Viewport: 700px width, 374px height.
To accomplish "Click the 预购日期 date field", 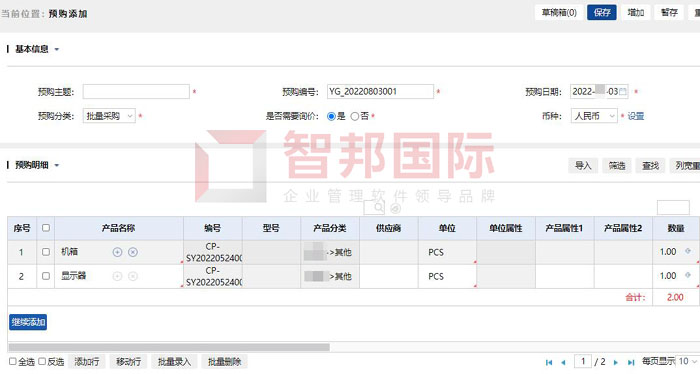I will 599,91.
